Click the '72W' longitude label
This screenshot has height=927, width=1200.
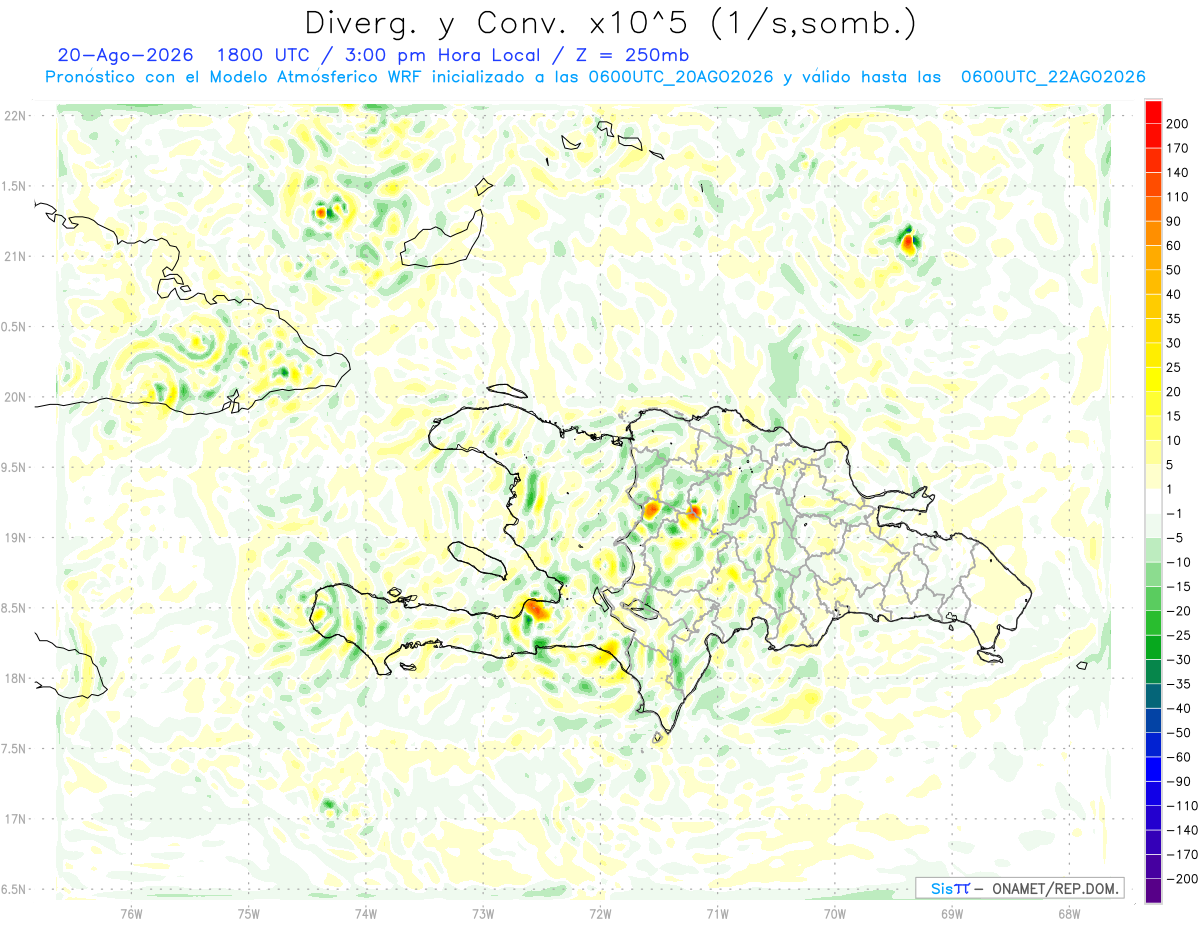[x=600, y=913]
